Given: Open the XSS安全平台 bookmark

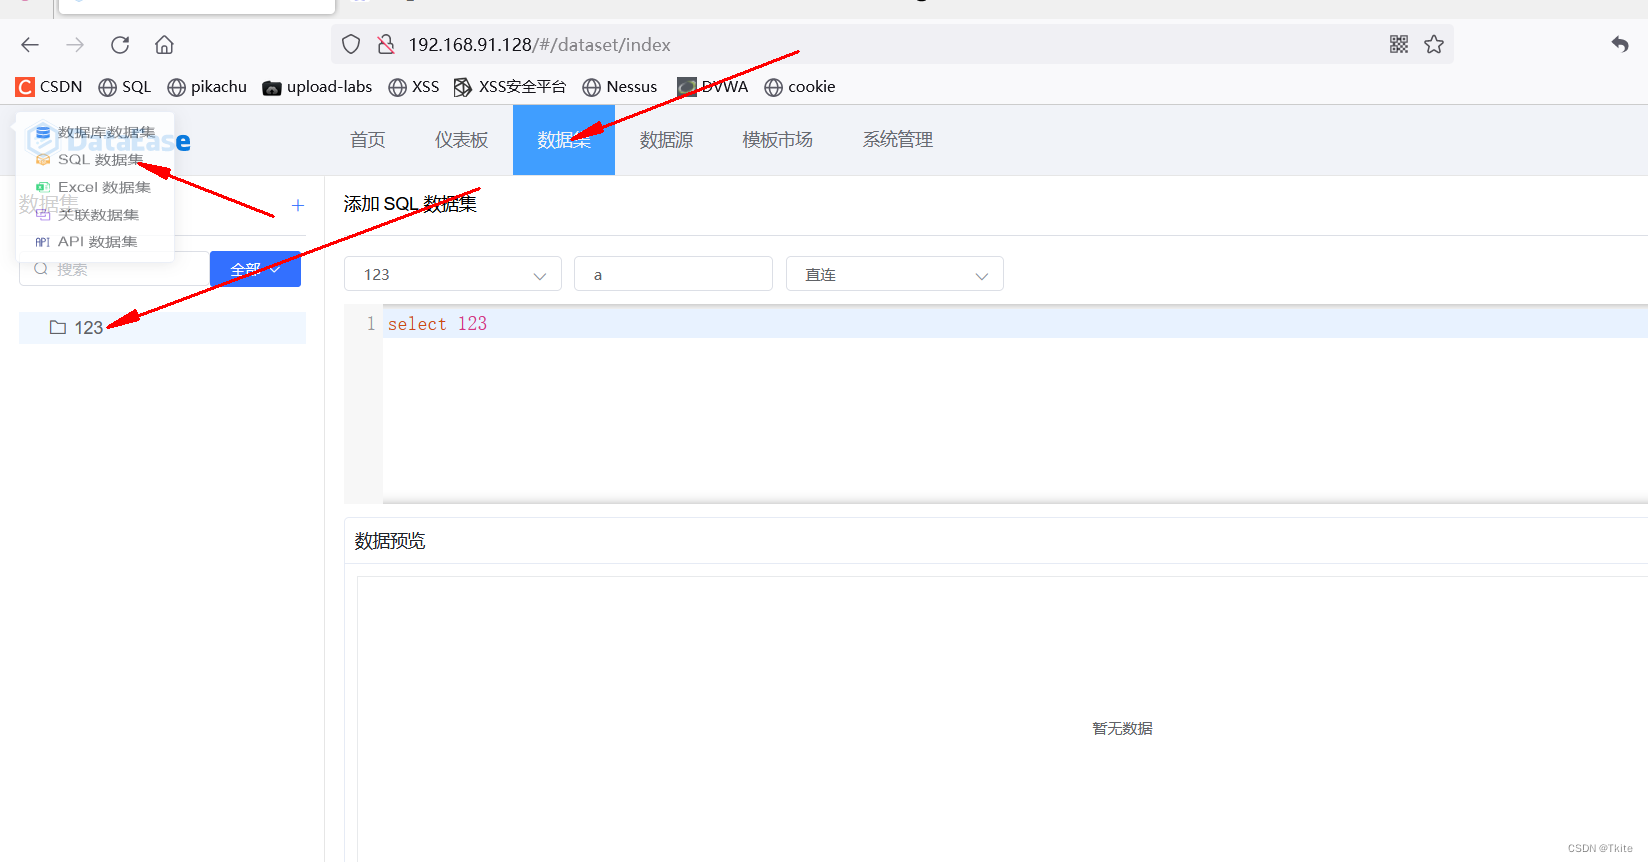Looking at the screenshot, I should tap(510, 87).
